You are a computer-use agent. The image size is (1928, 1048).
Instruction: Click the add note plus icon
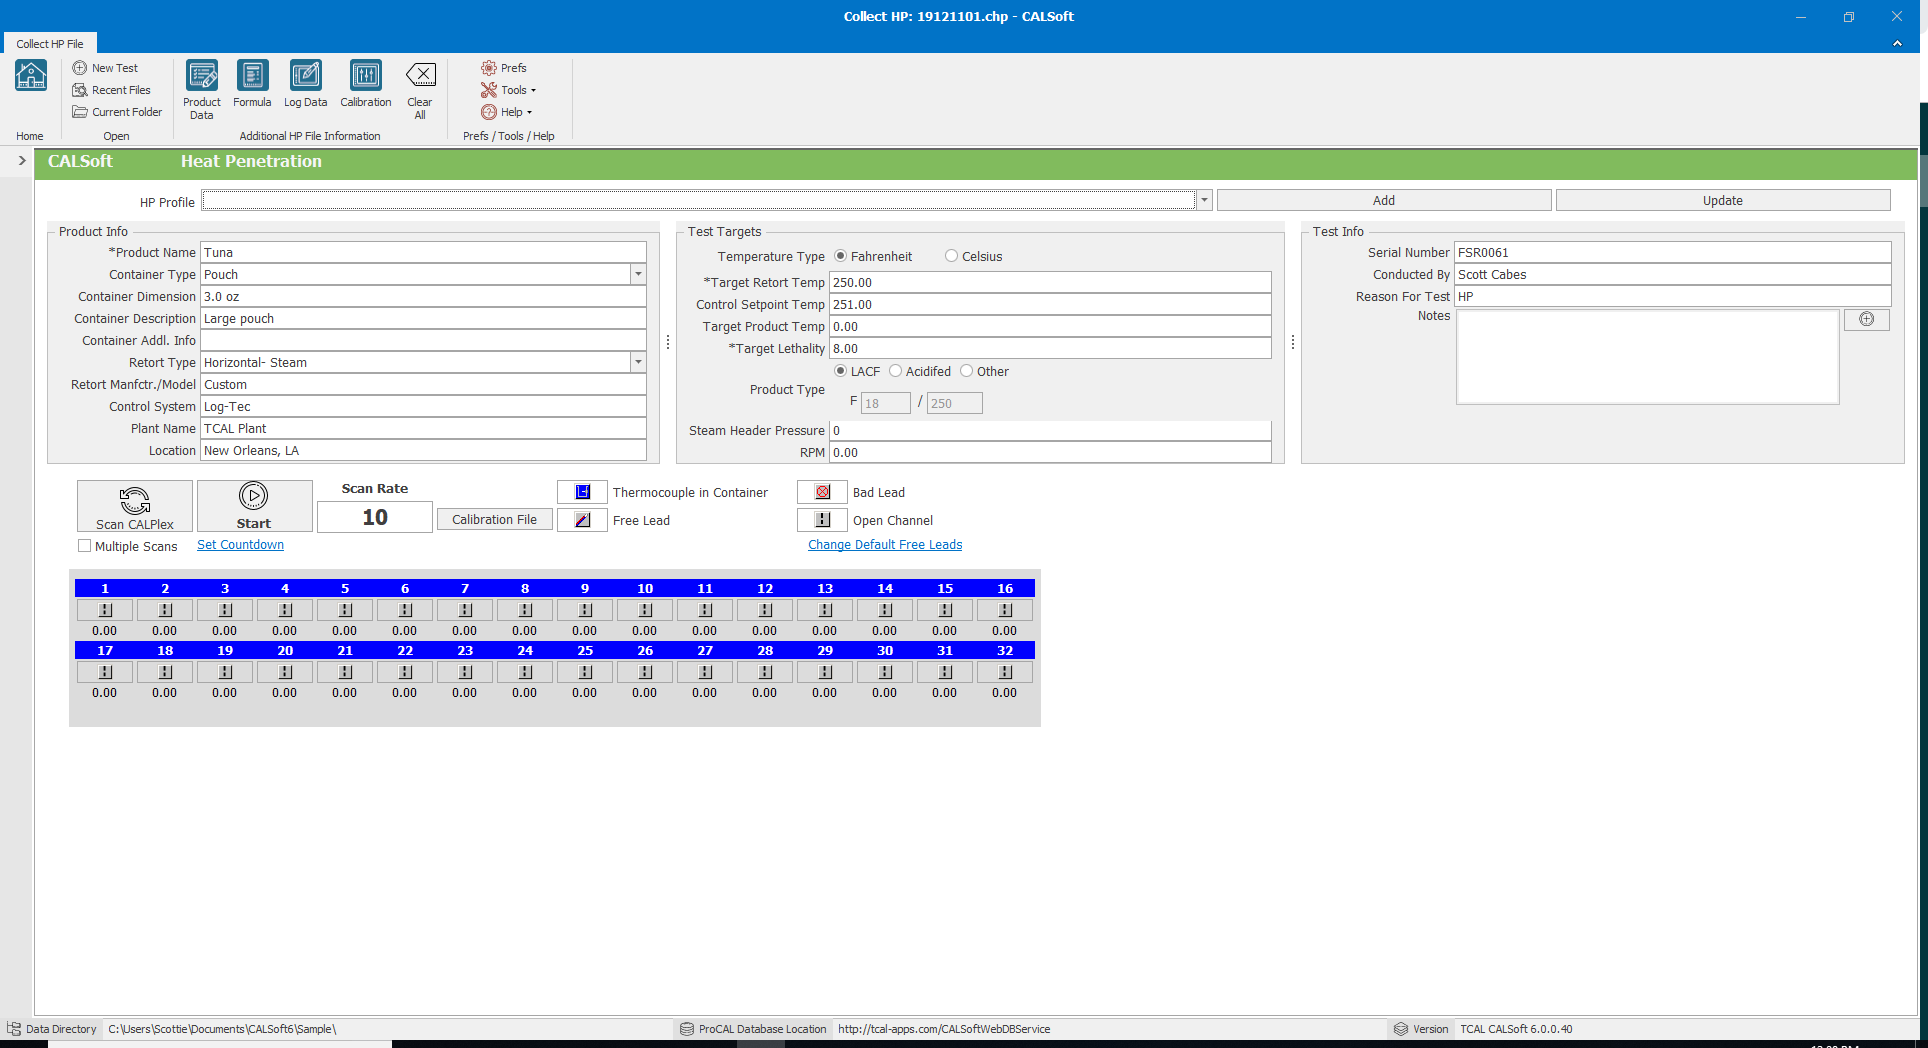[x=1866, y=319]
